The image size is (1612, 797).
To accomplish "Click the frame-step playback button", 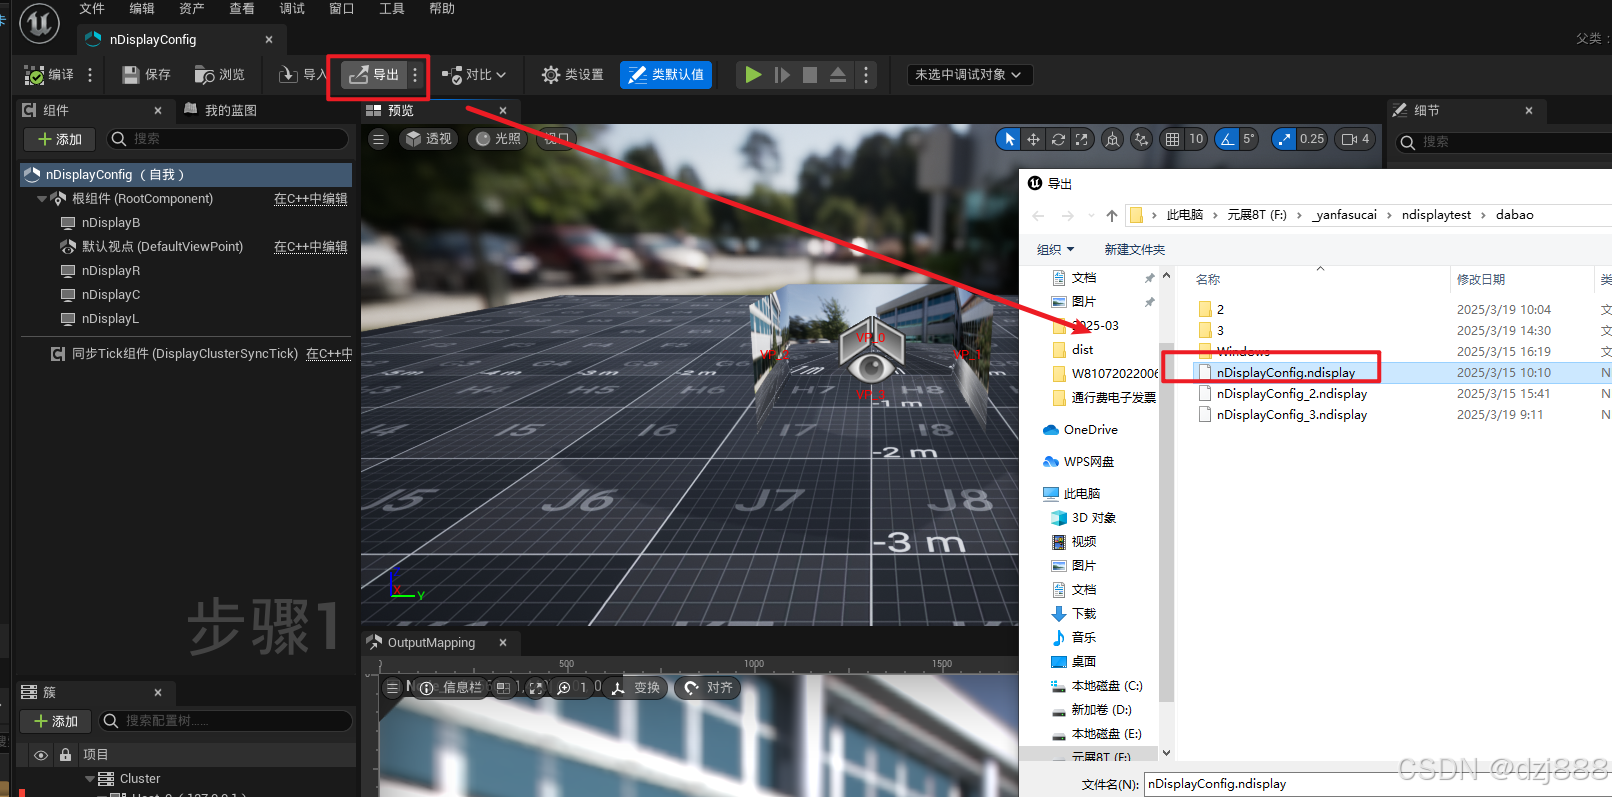I will point(782,75).
